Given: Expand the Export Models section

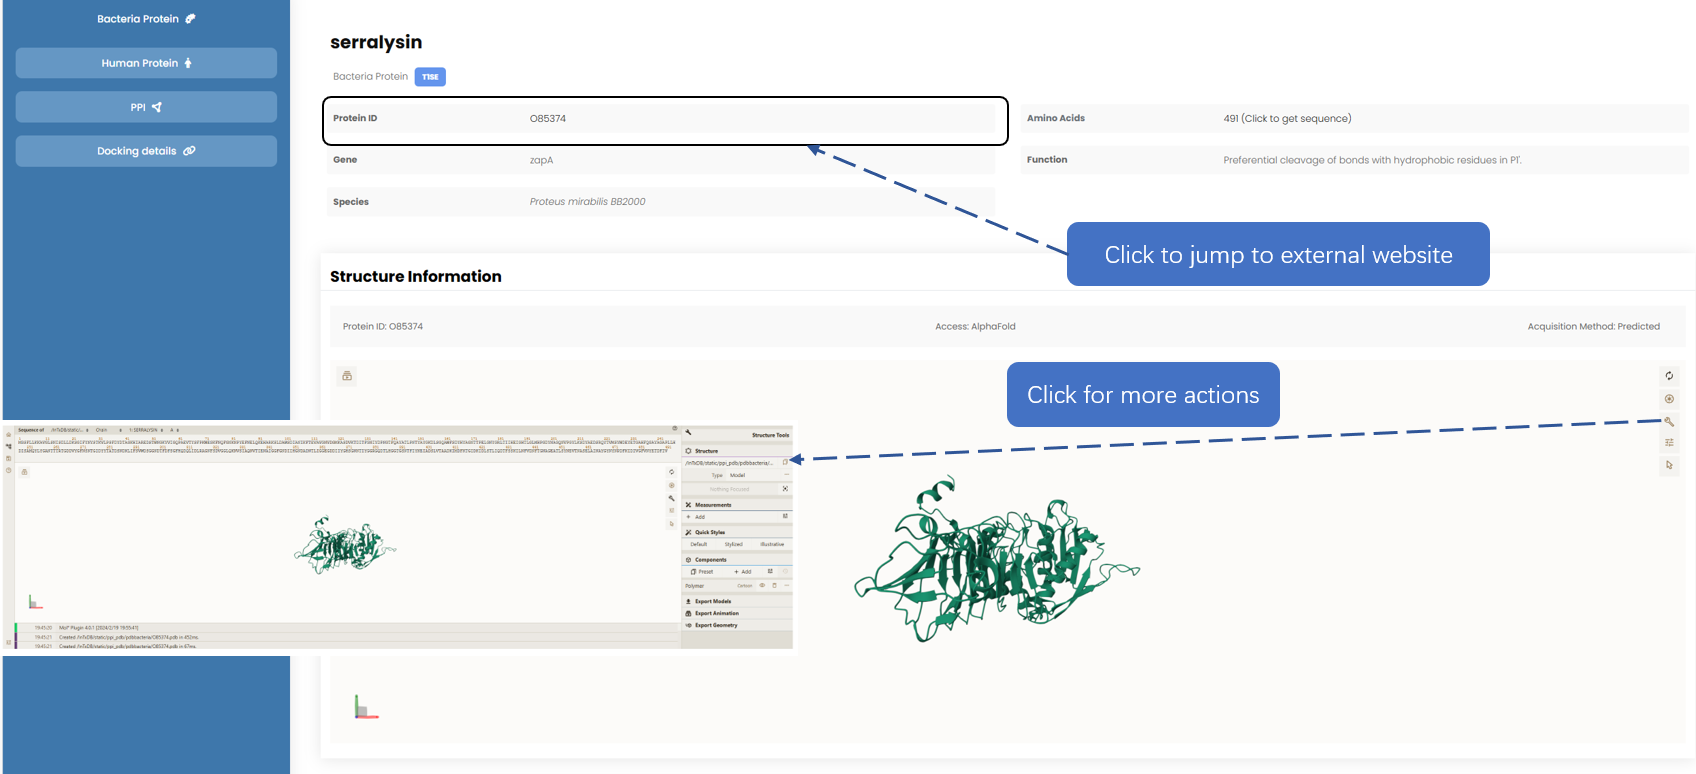Looking at the screenshot, I should coord(712,602).
